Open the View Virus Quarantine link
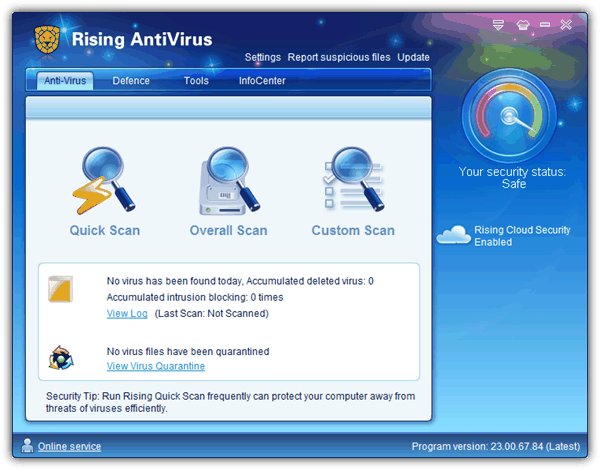Screen dimensions: 600x469 (156, 366)
